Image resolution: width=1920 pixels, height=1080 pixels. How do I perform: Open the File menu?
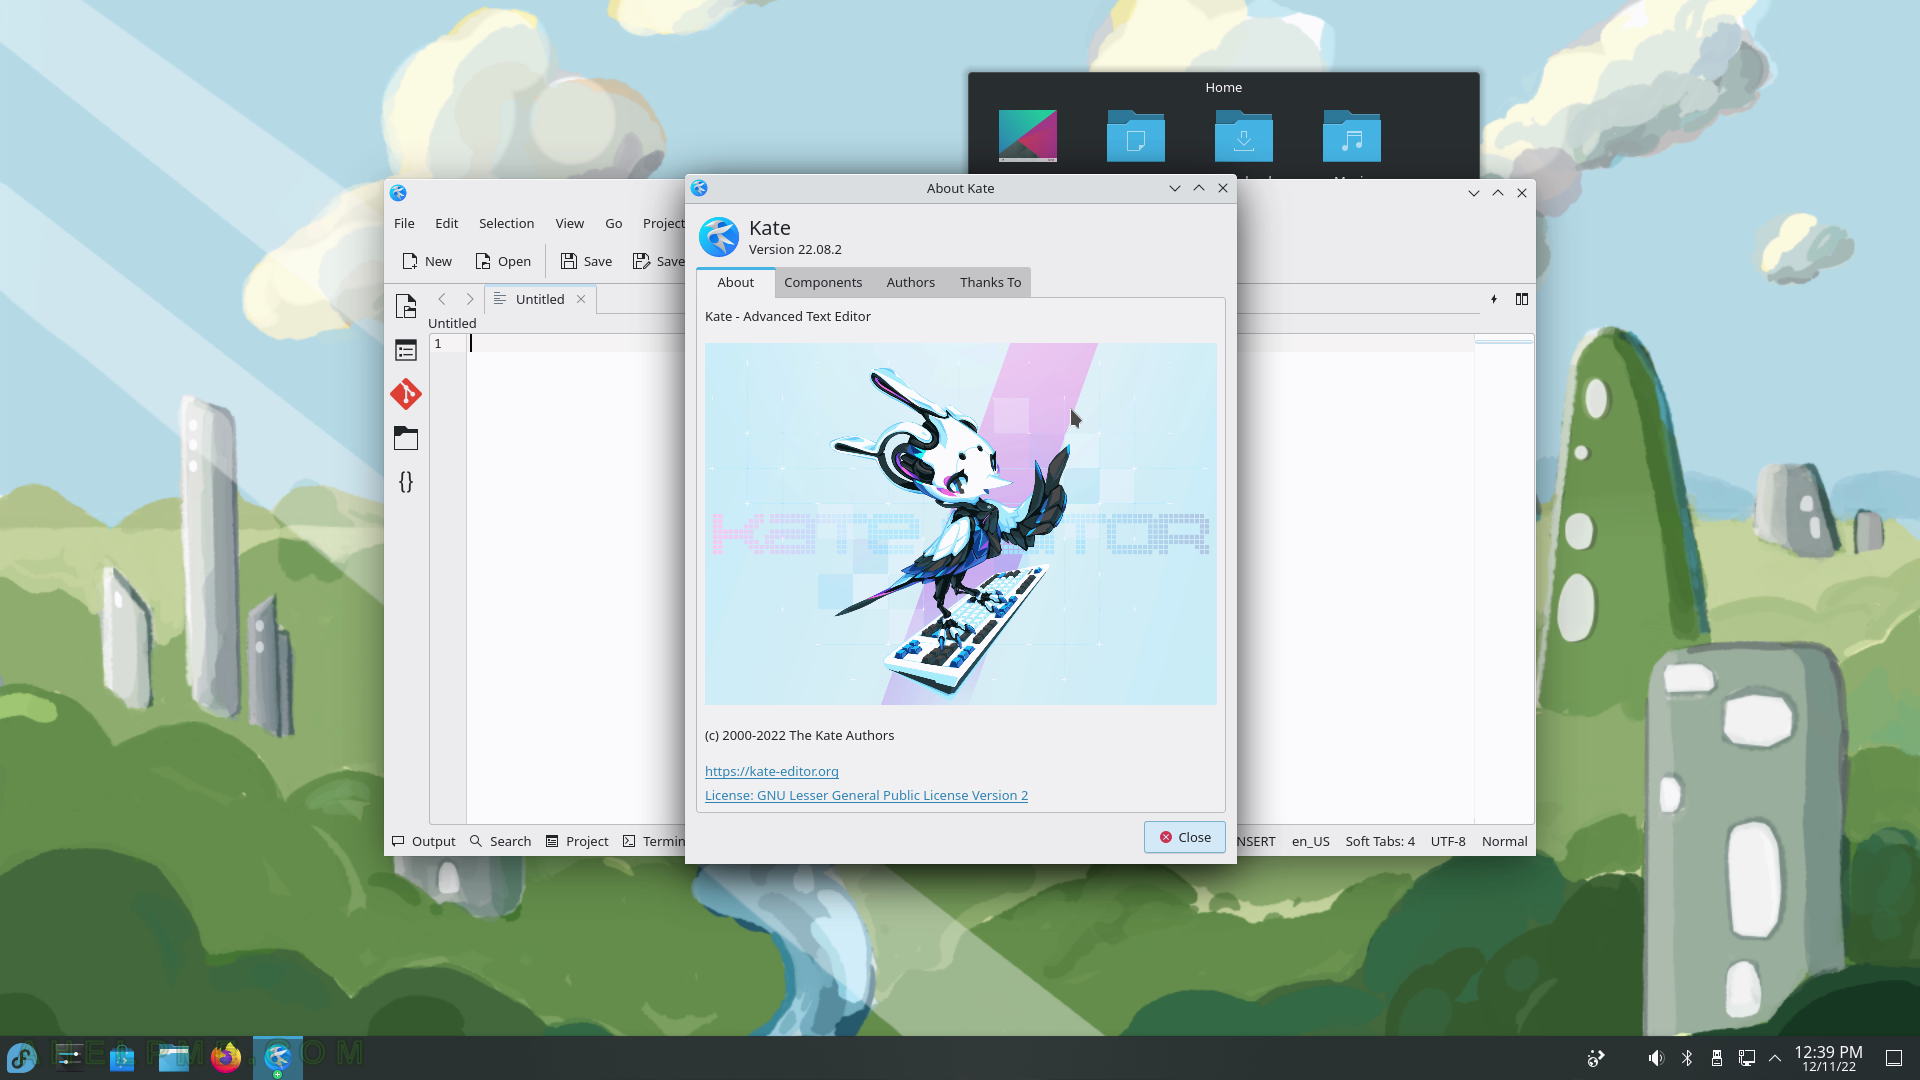[404, 223]
